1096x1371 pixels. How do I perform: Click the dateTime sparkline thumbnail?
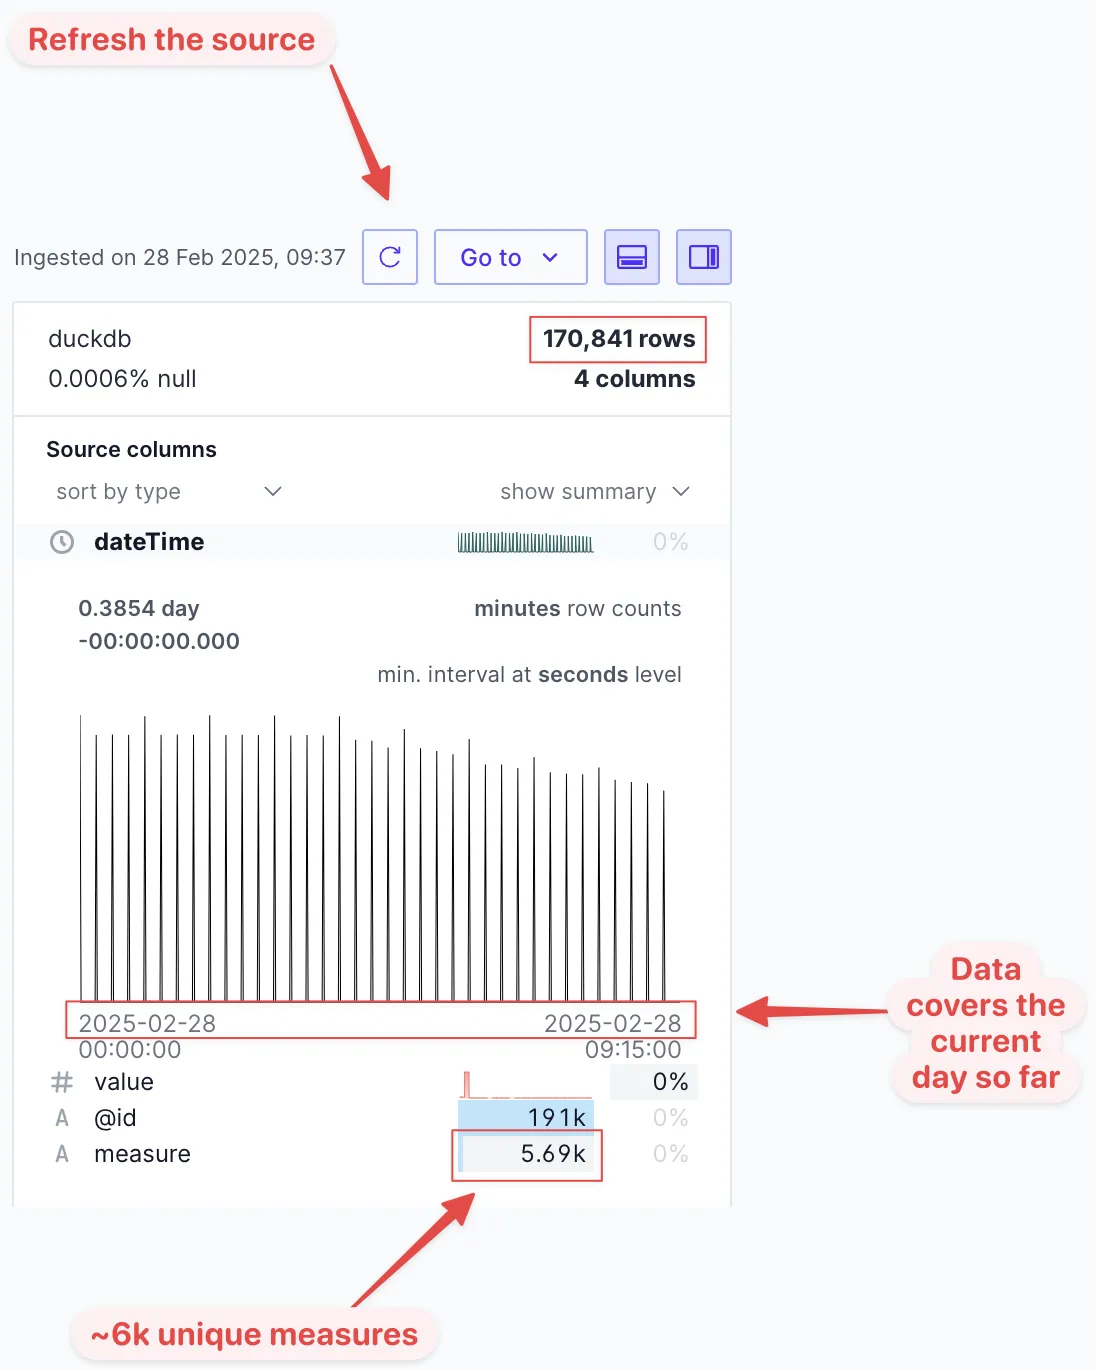525,543
